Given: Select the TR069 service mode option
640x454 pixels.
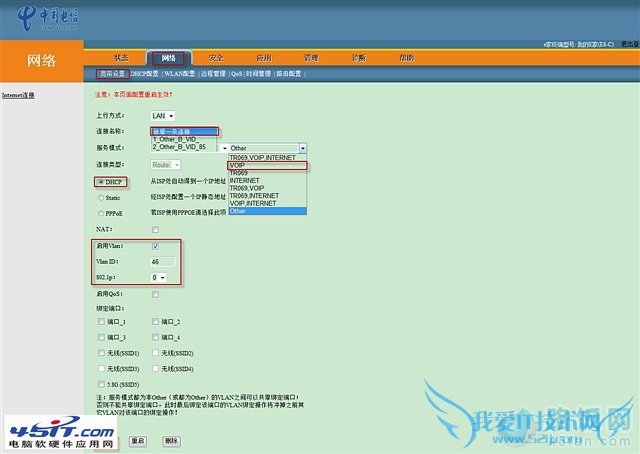Looking at the screenshot, I should click(267, 173).
